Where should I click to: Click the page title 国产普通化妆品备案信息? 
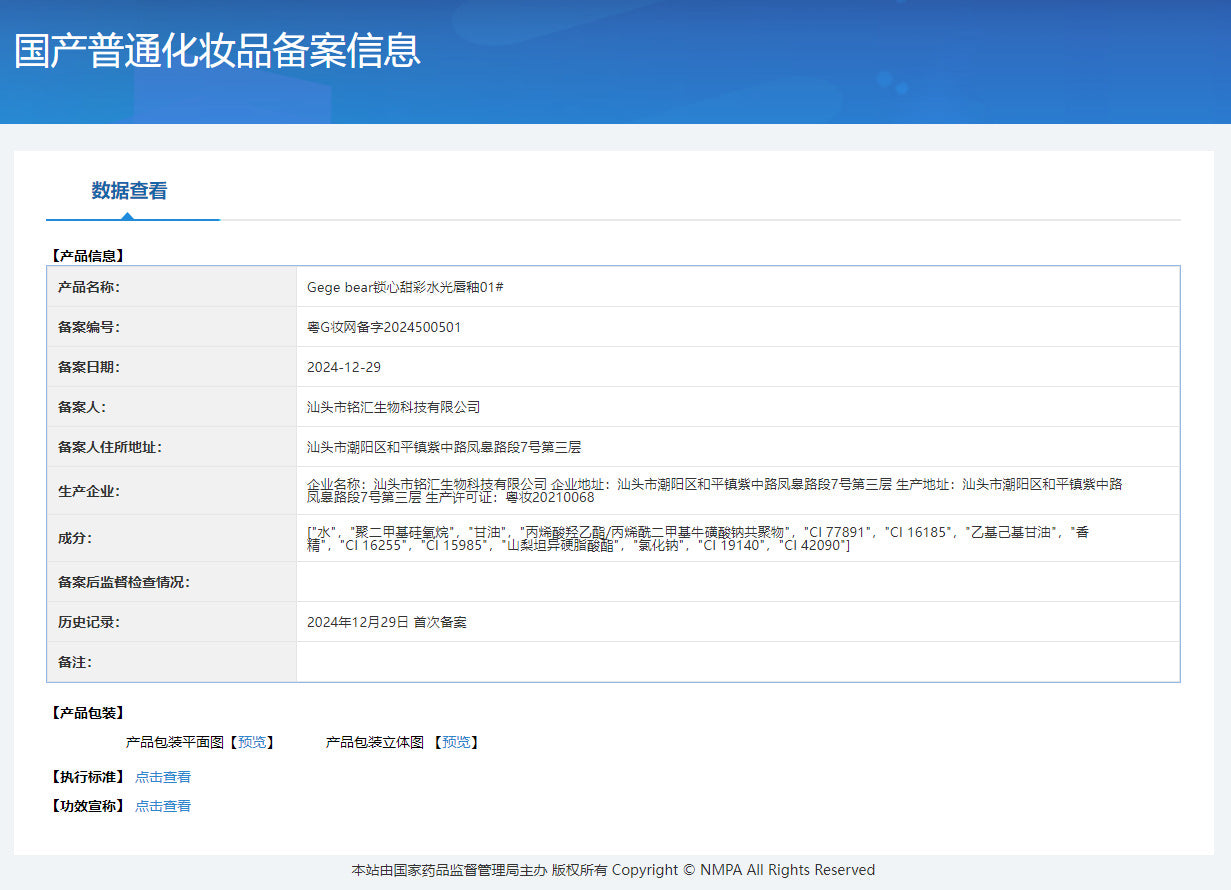tap(217, 51)
